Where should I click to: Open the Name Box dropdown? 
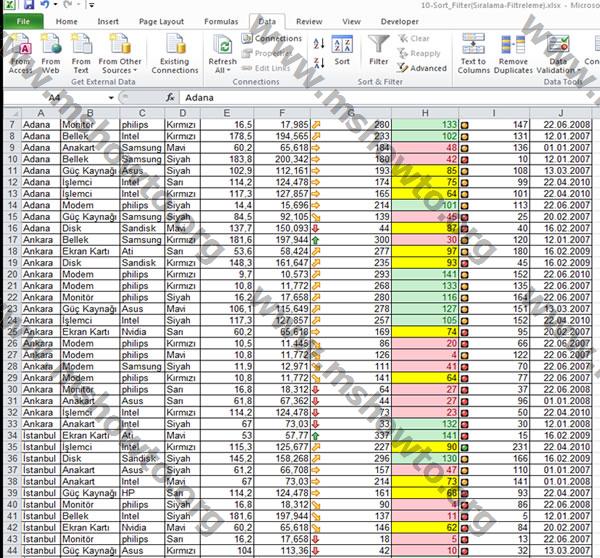tap(111, 98)
